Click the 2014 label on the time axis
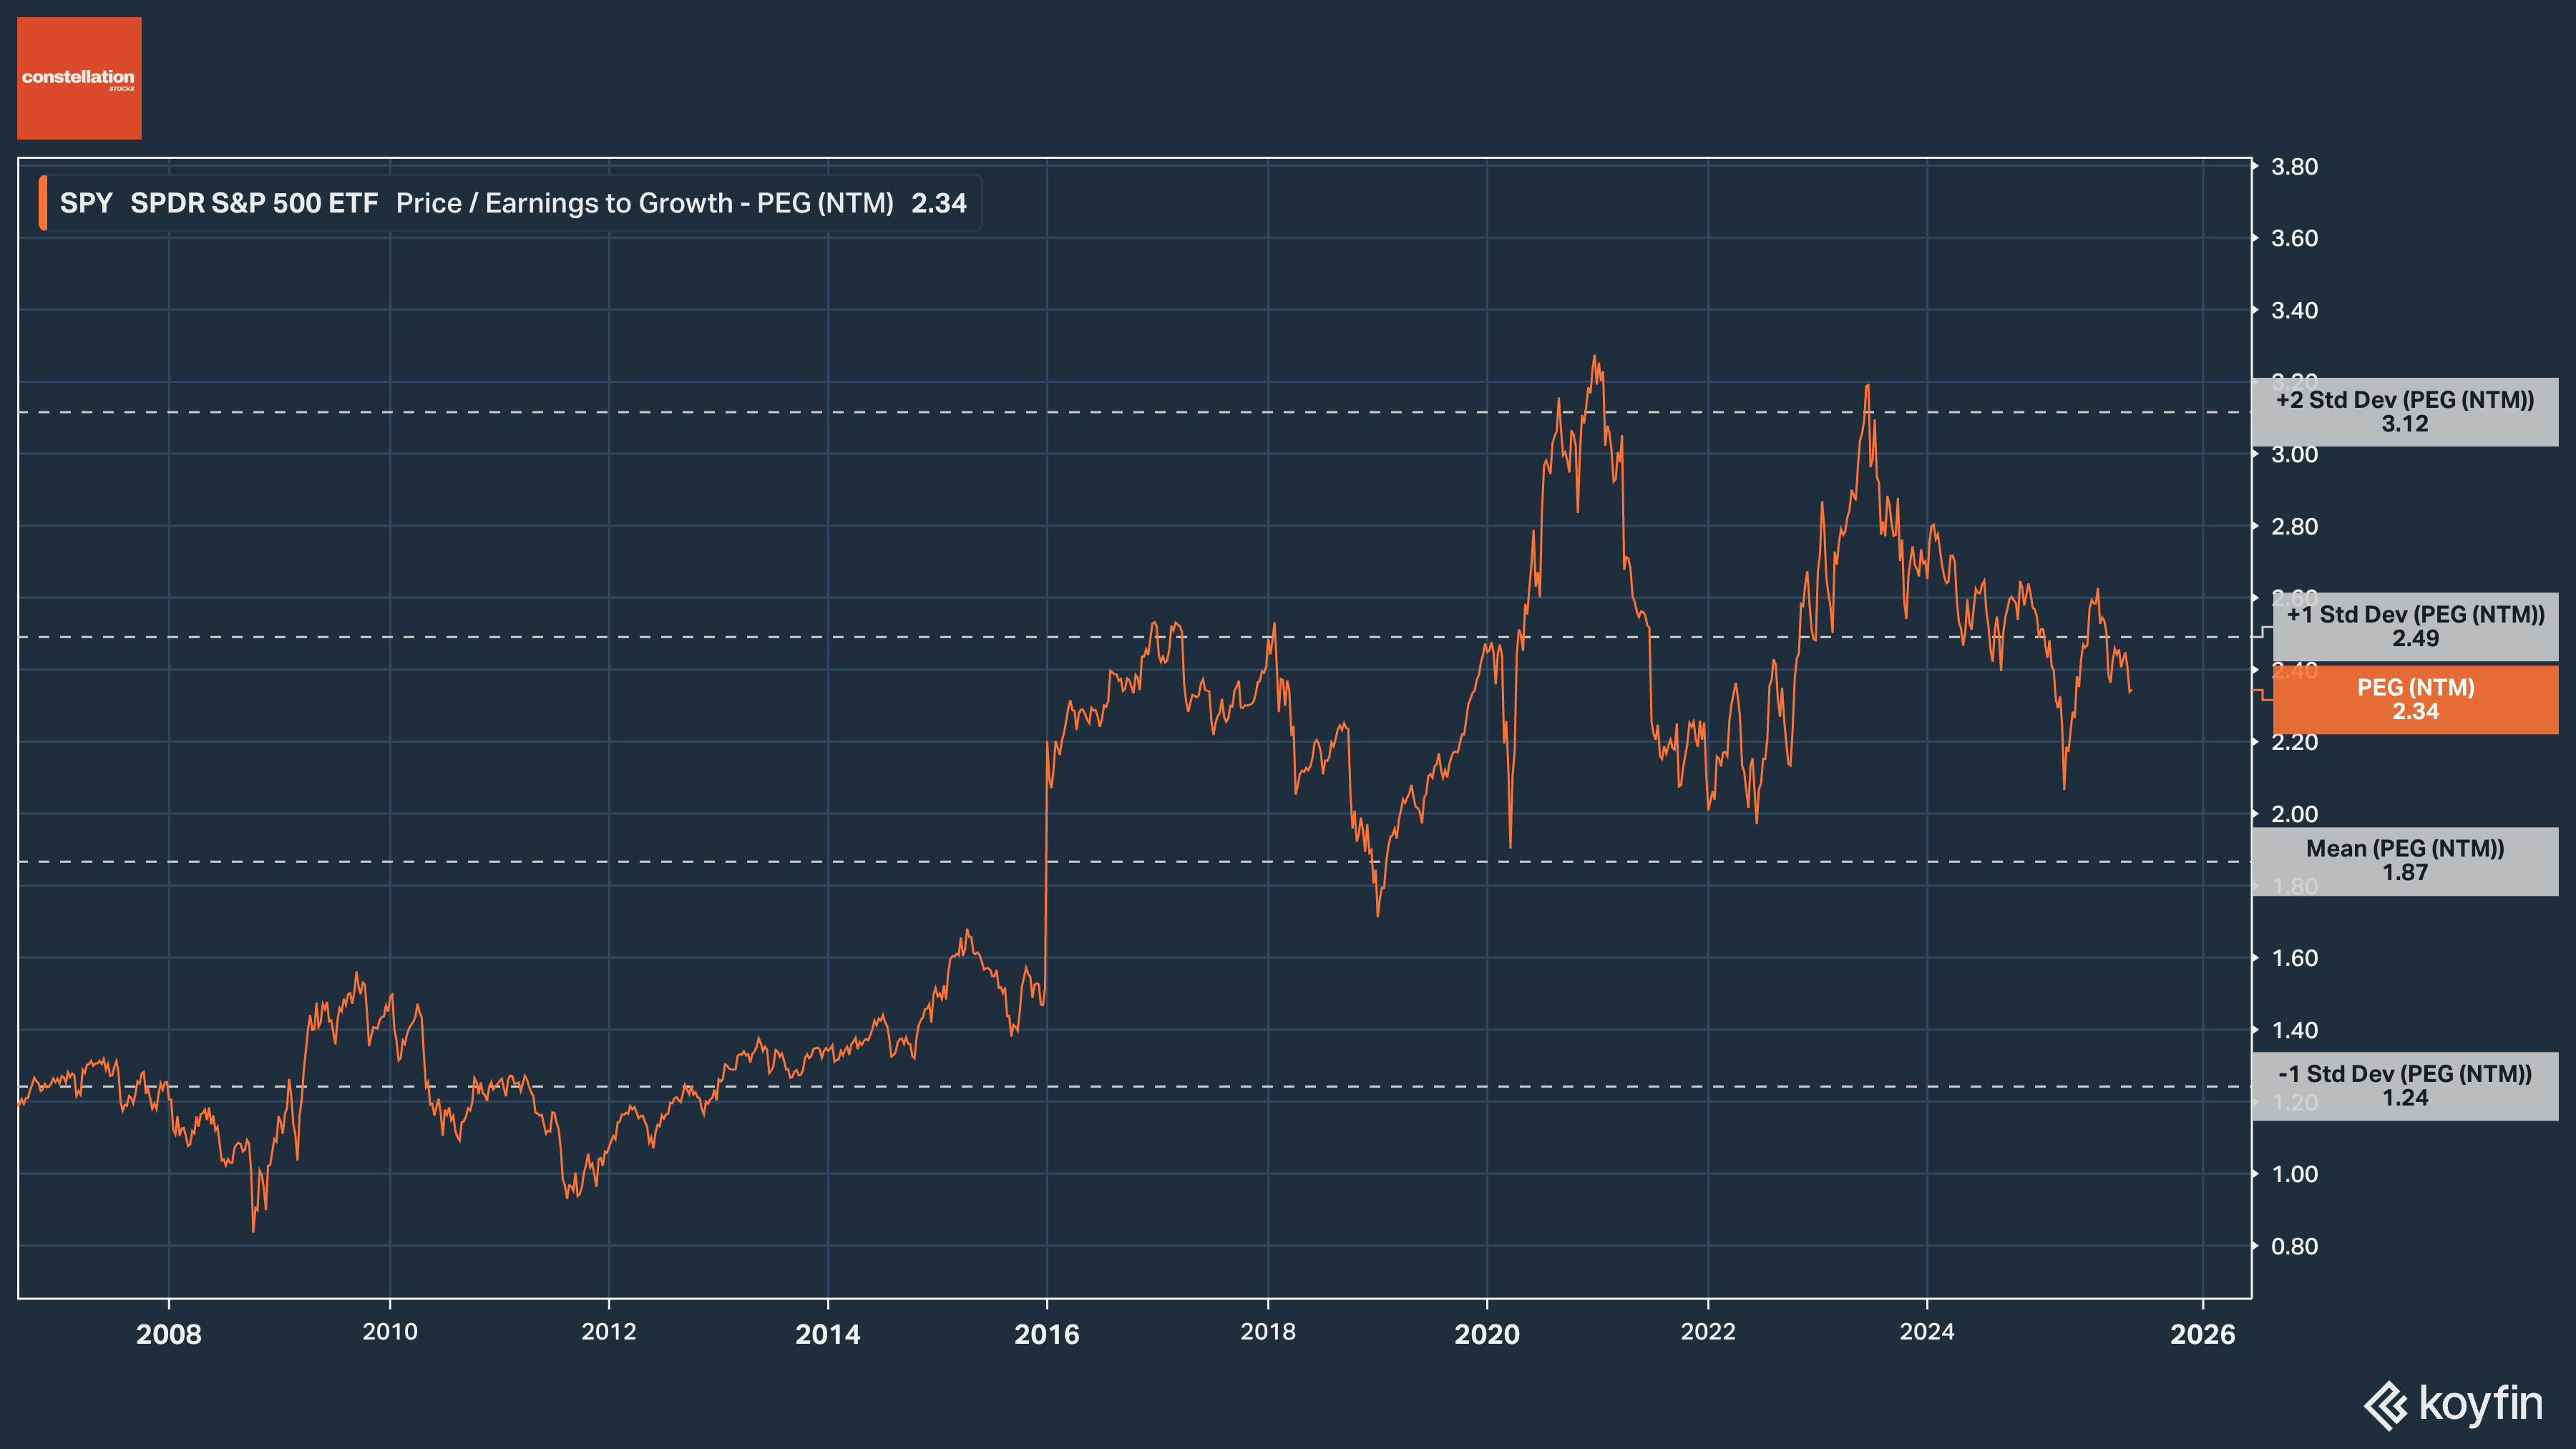Image resolution: width=2576 pixels, height=1449 pixels. (x=827, y=1334)
